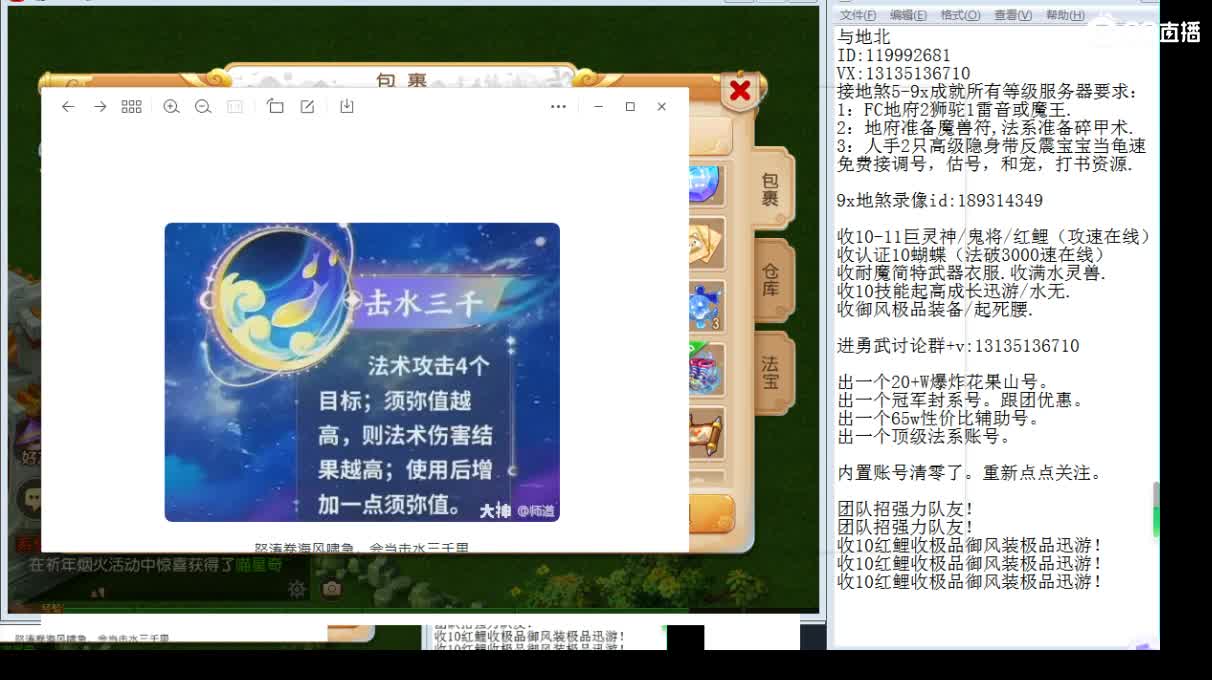Click the Notepad line '与地北'

[864, 38]
